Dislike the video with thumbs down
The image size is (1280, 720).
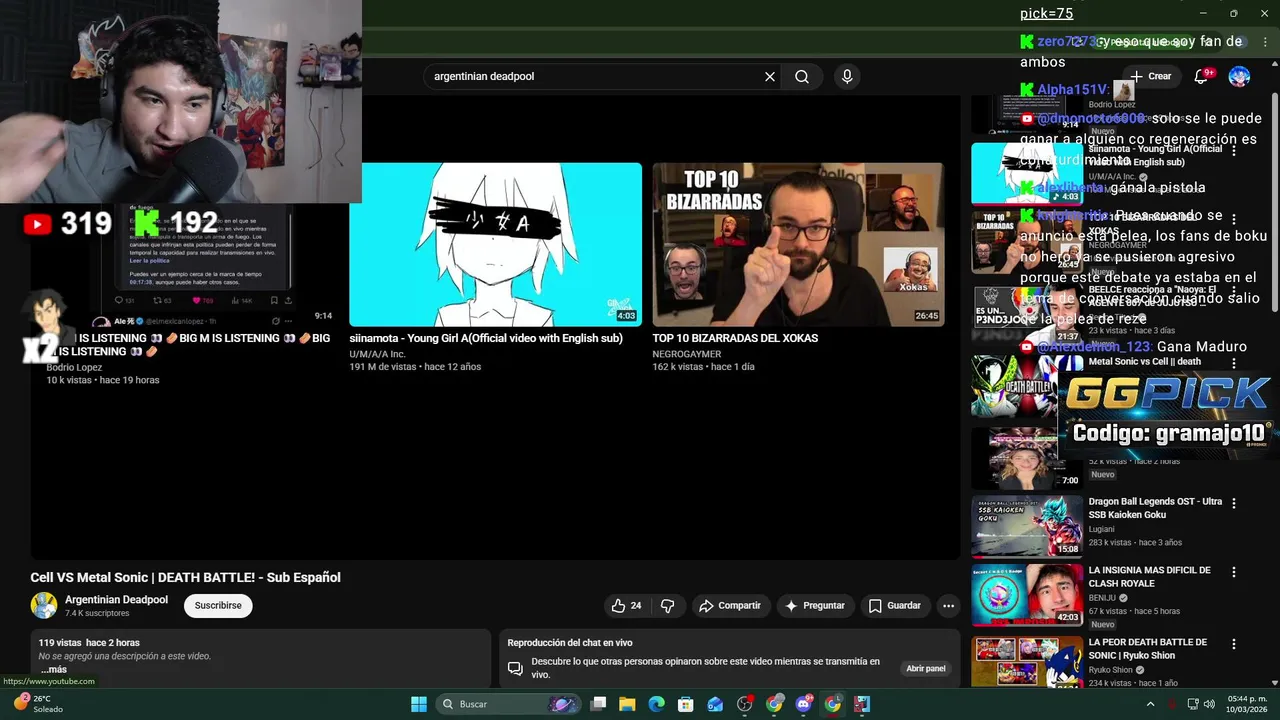pyautogui.click(x=668, y=605)
